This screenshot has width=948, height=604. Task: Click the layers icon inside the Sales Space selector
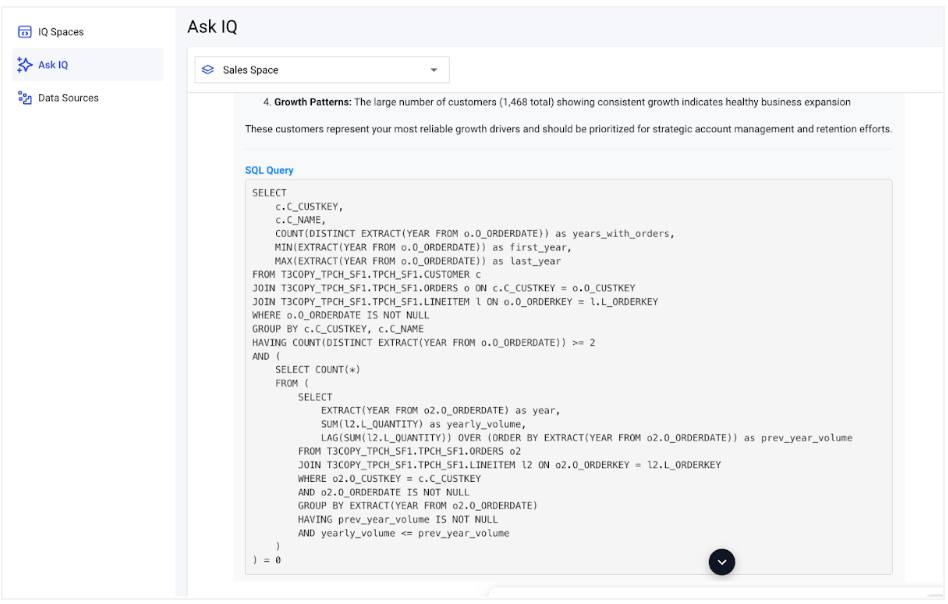[x=207, y=69]
